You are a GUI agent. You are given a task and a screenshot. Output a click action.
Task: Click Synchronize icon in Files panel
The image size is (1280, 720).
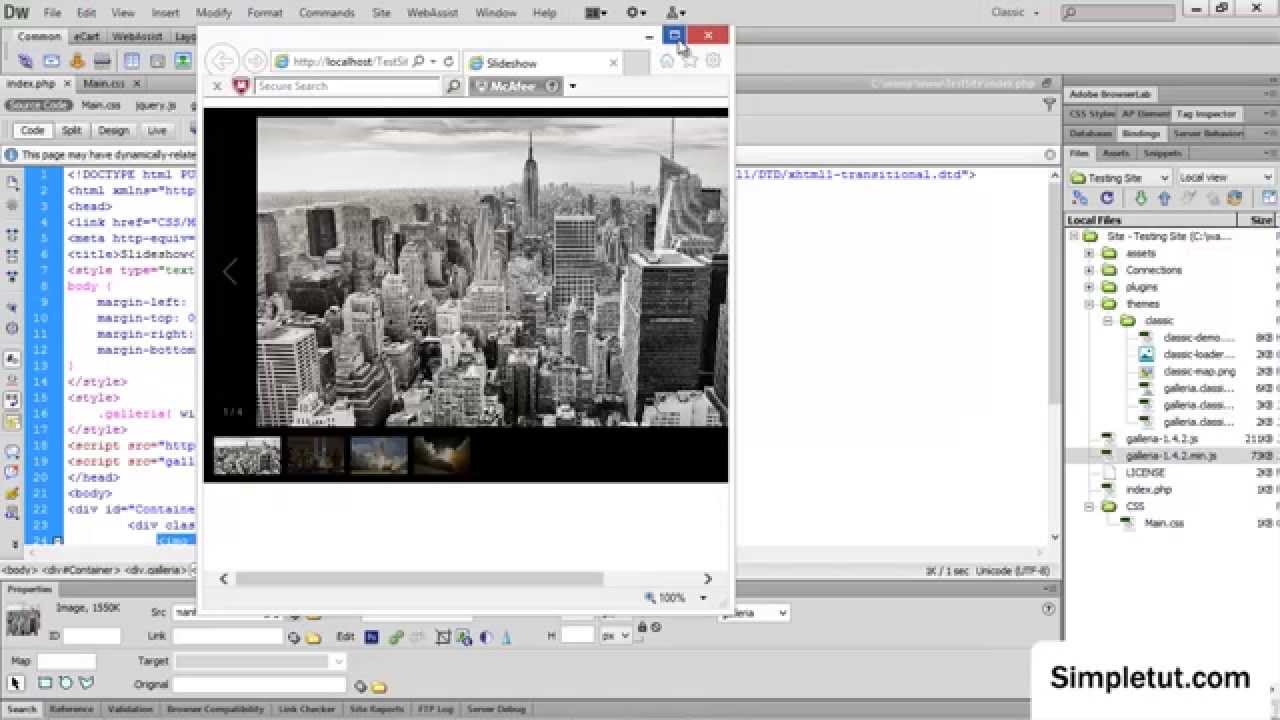1234,197
